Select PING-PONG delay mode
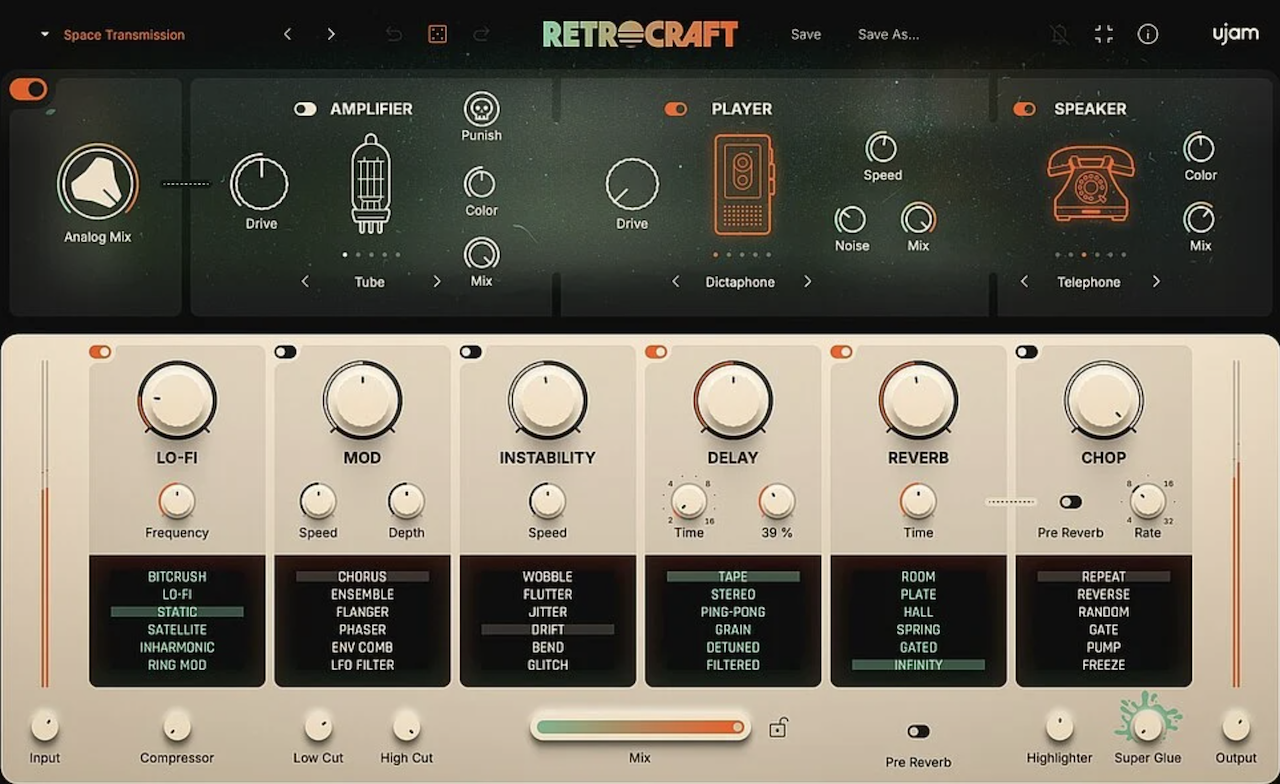The width and height of the screenshot is (1280, 784). click(733, 612)
